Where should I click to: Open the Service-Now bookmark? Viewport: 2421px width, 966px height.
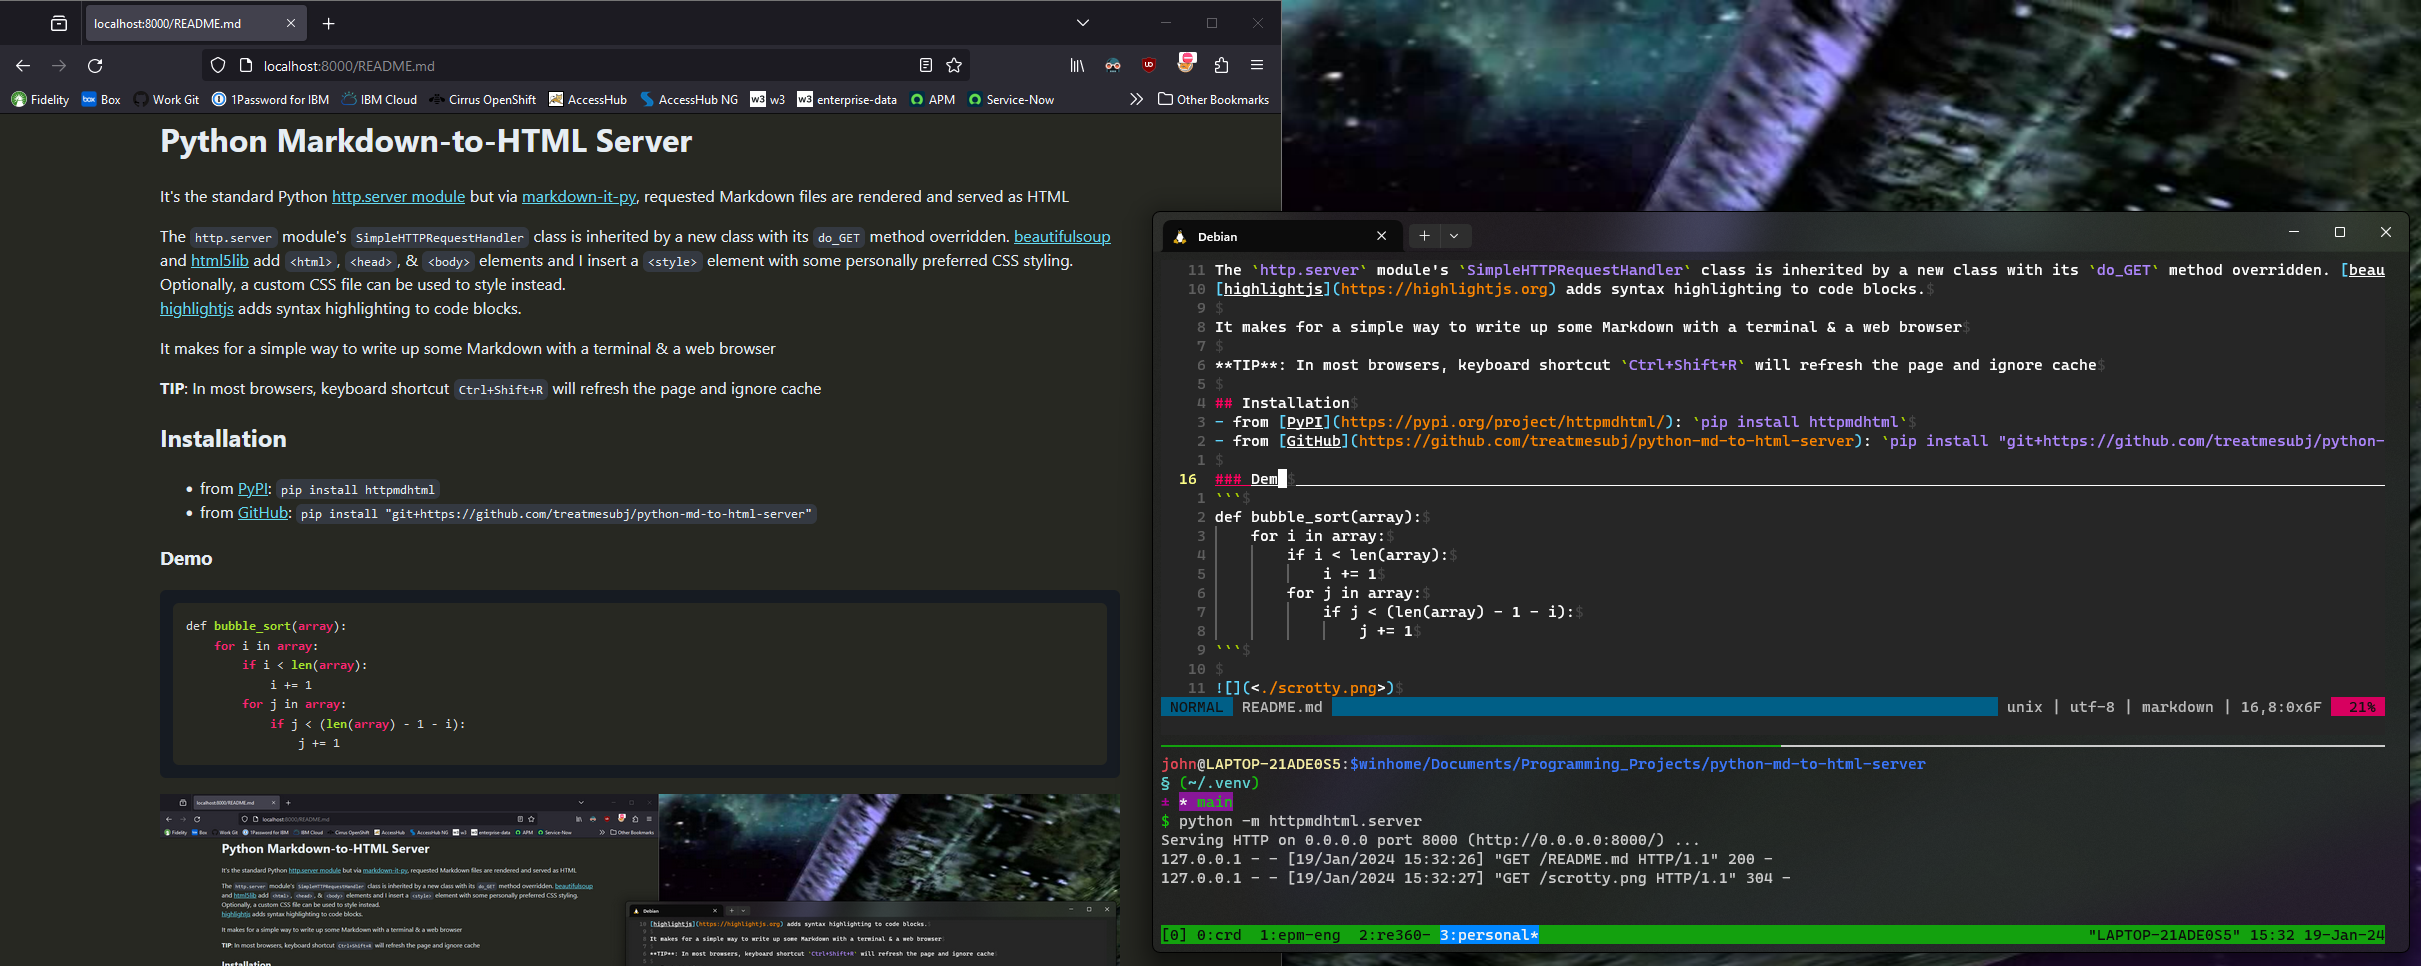[x=1010, y=100]
